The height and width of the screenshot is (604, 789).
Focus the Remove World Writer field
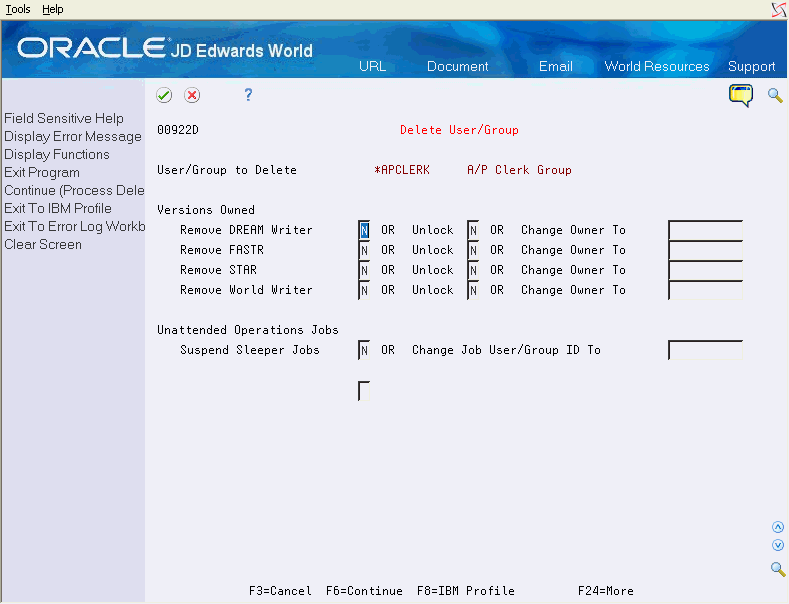click(364, 290)
